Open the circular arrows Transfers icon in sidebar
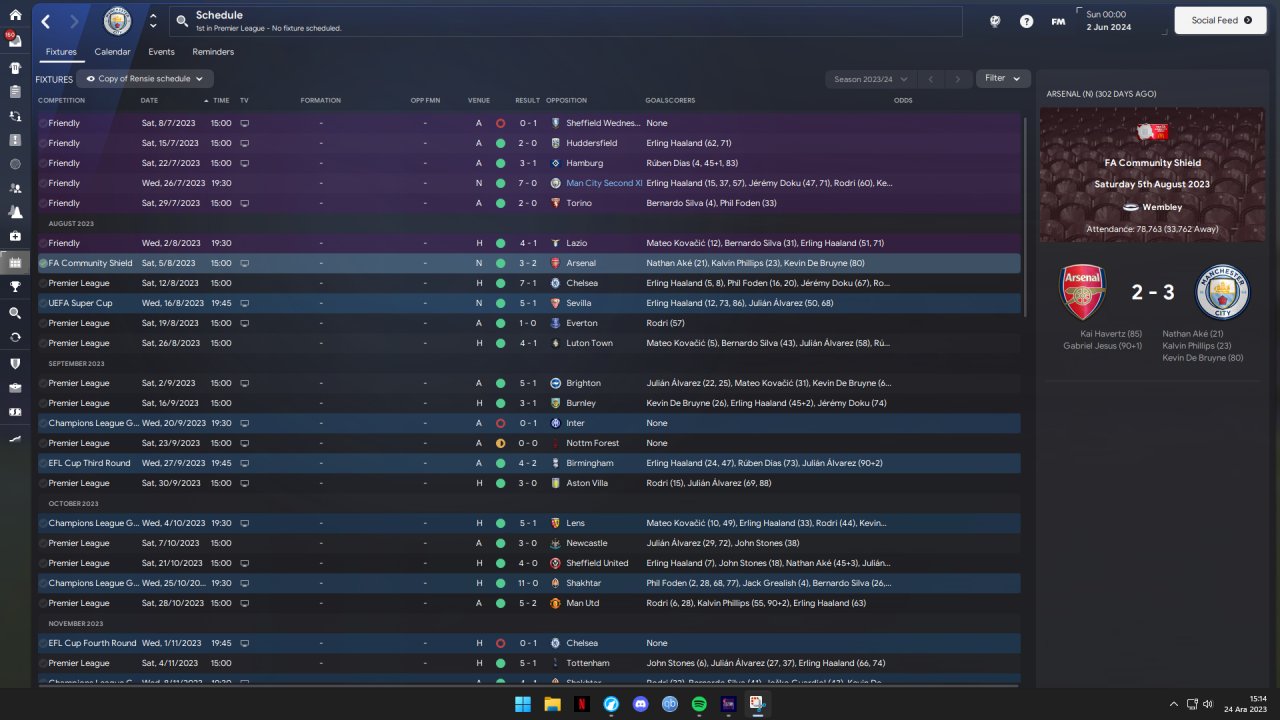 pos(15,337)
